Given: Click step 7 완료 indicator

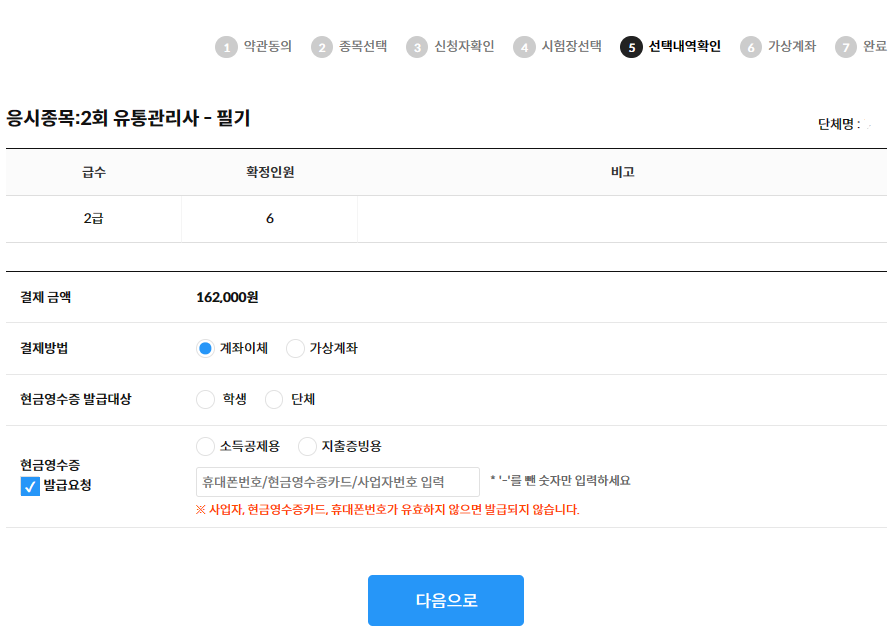Looking at the screenshot, I should pos(861,47).
